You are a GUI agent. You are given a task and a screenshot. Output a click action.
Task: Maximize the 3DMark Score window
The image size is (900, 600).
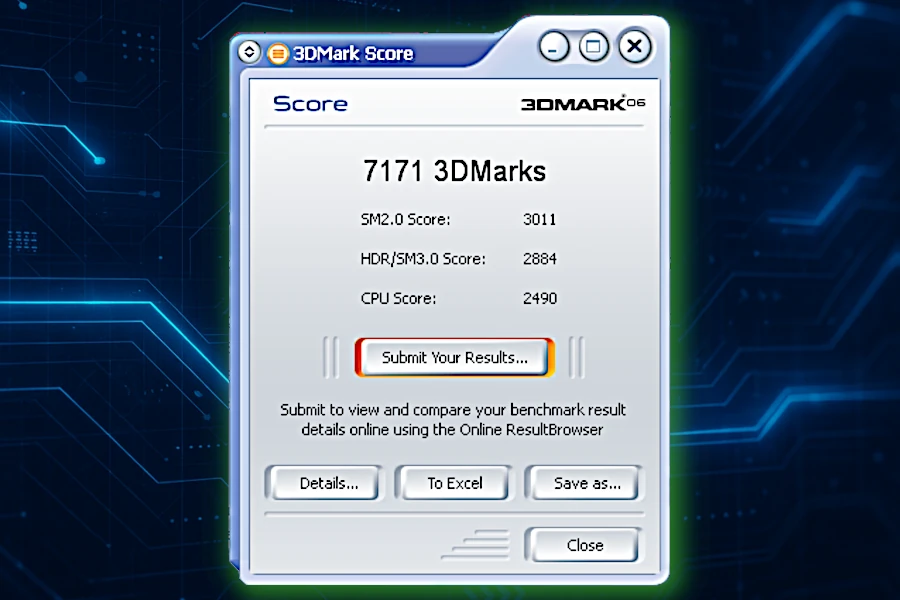(593, 47)
